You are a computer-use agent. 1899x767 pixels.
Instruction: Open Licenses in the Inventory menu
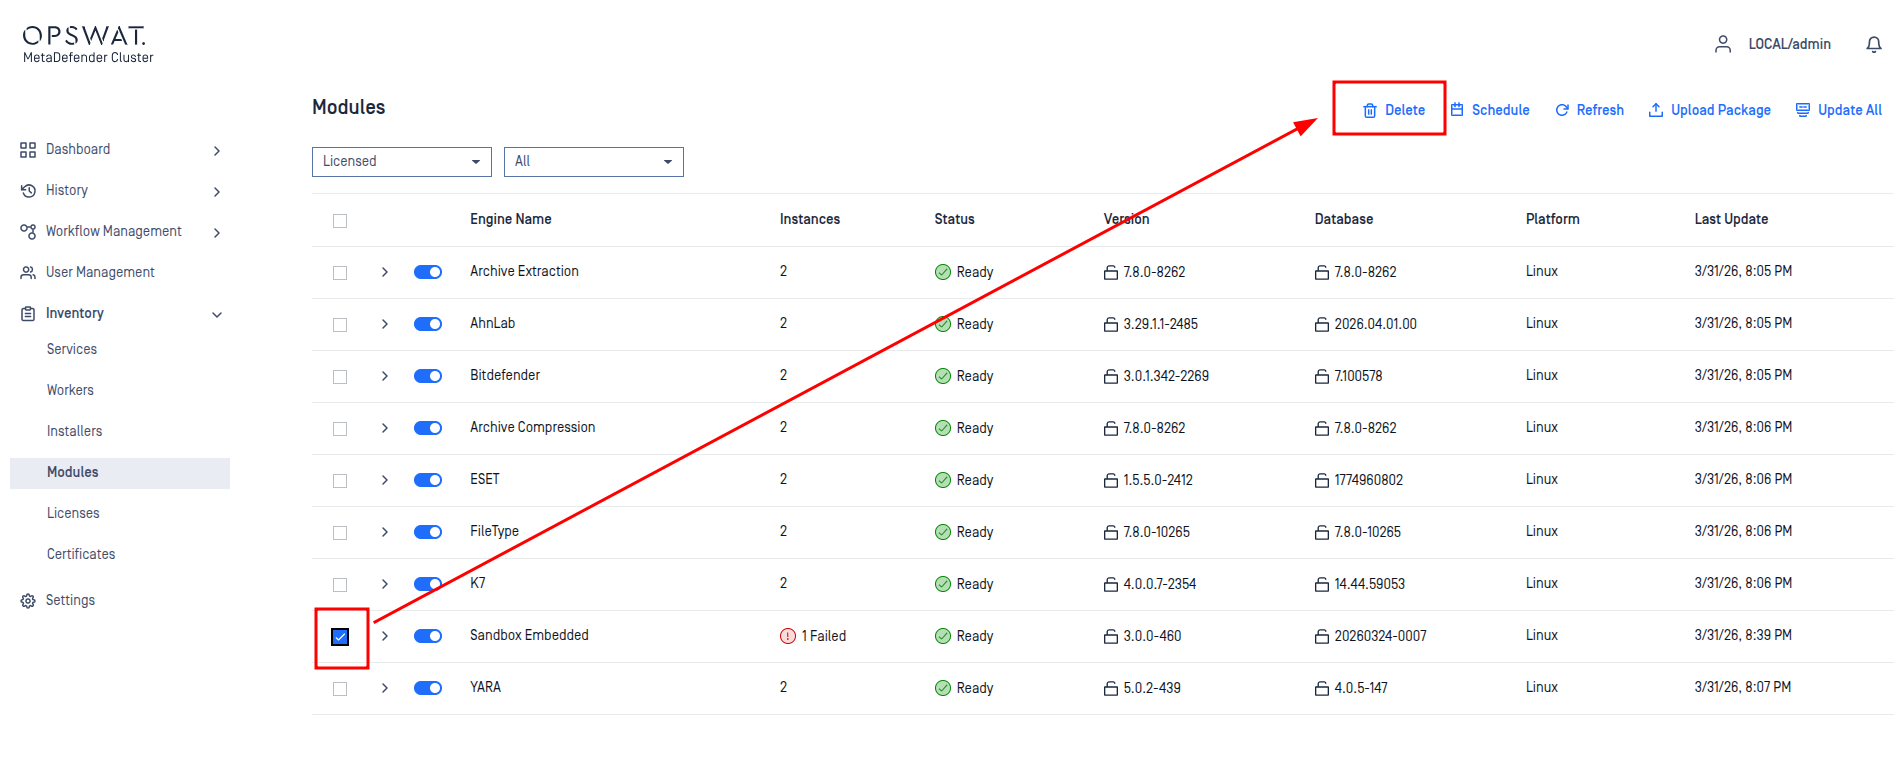click(x=73, y=513)
